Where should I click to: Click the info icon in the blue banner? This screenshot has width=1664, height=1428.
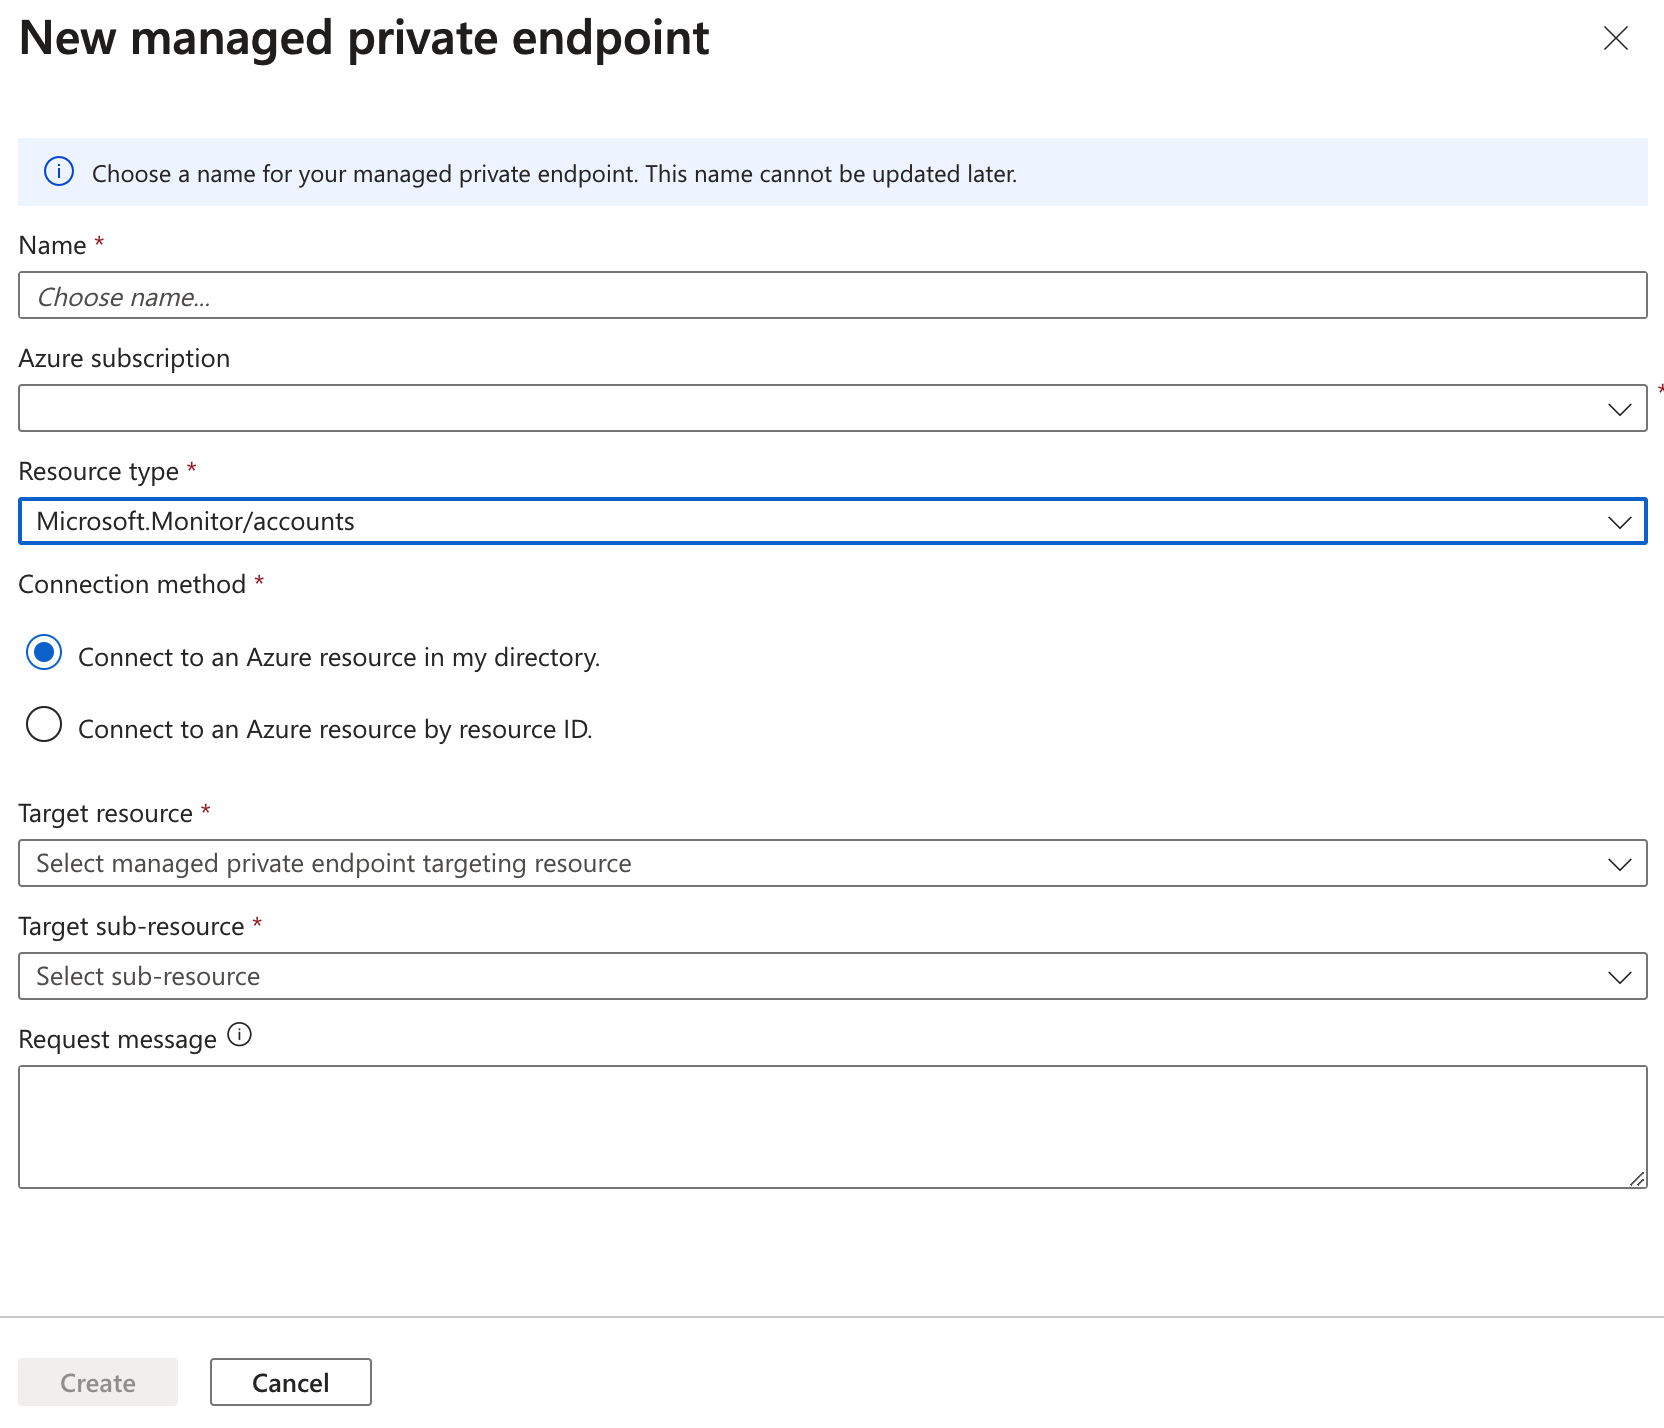(x=59, y=172)
